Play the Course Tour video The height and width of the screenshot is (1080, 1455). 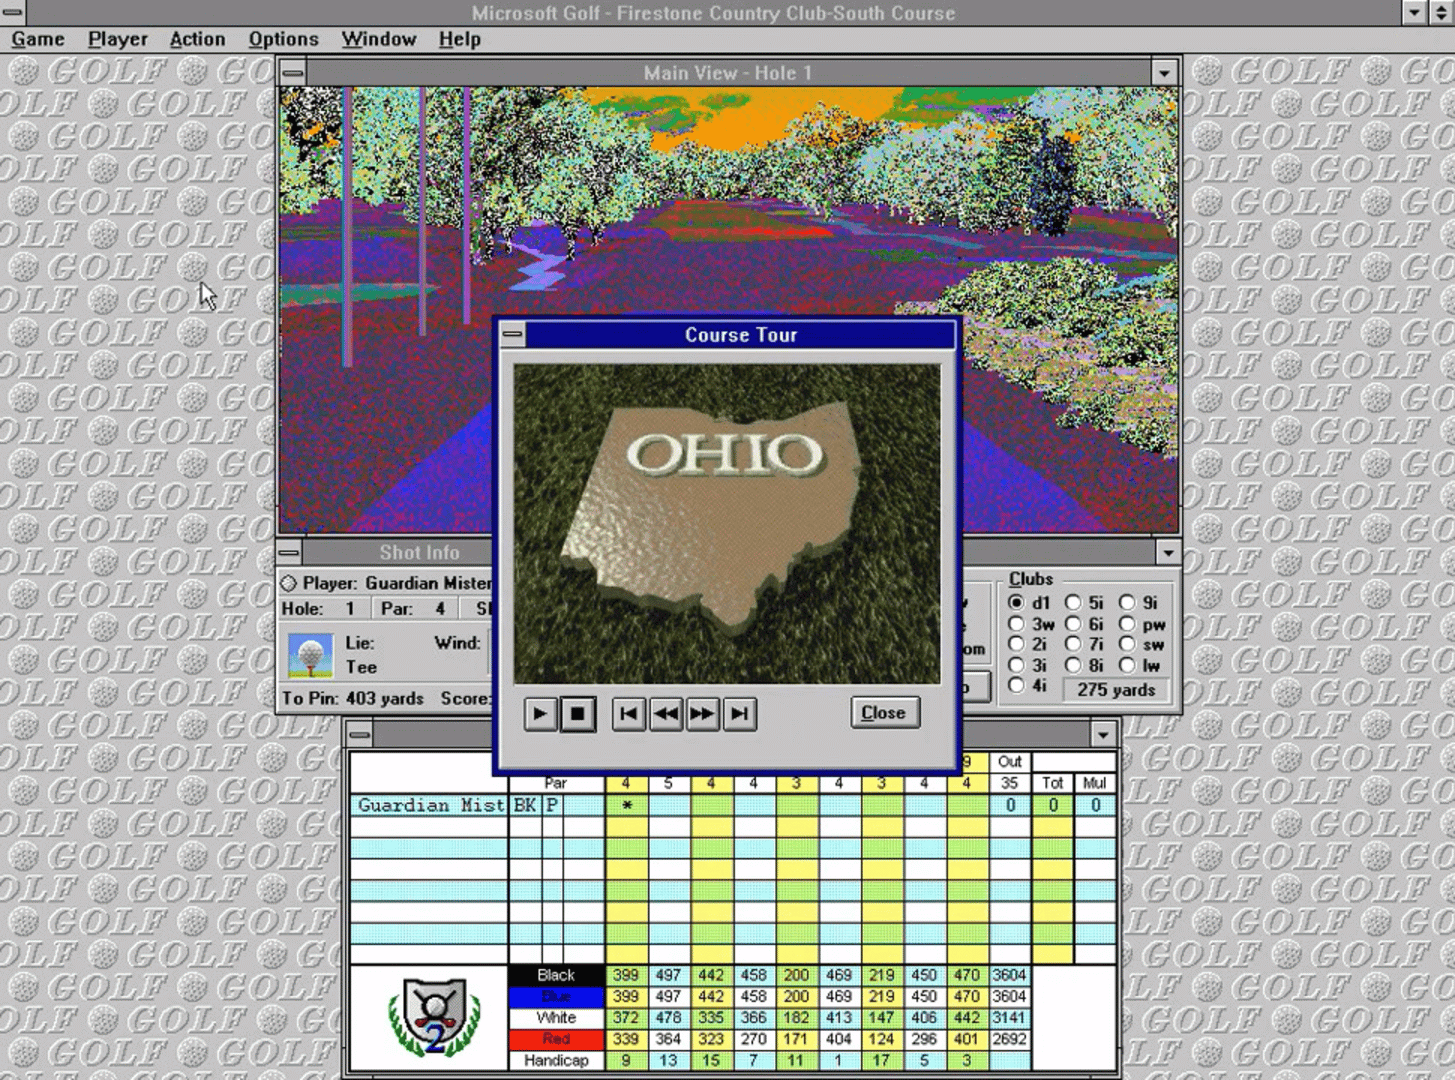click(540, 714)
